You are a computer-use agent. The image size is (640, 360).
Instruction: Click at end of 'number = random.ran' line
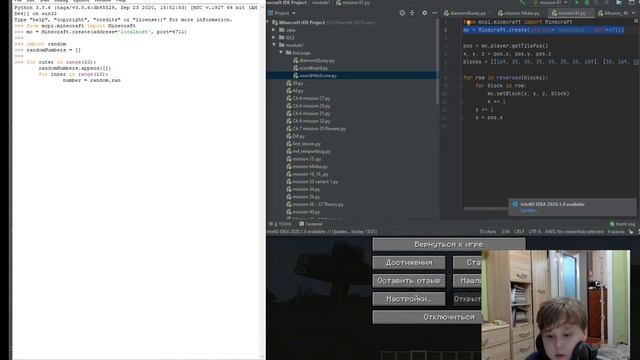click(121, 80)
